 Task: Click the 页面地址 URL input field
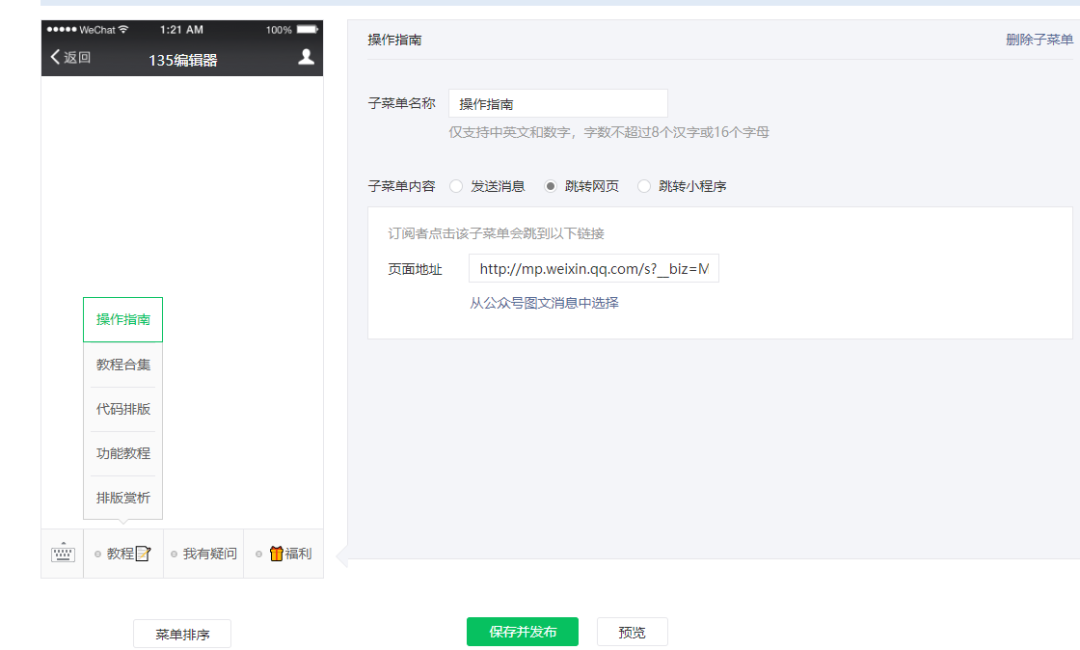point(594,269)
